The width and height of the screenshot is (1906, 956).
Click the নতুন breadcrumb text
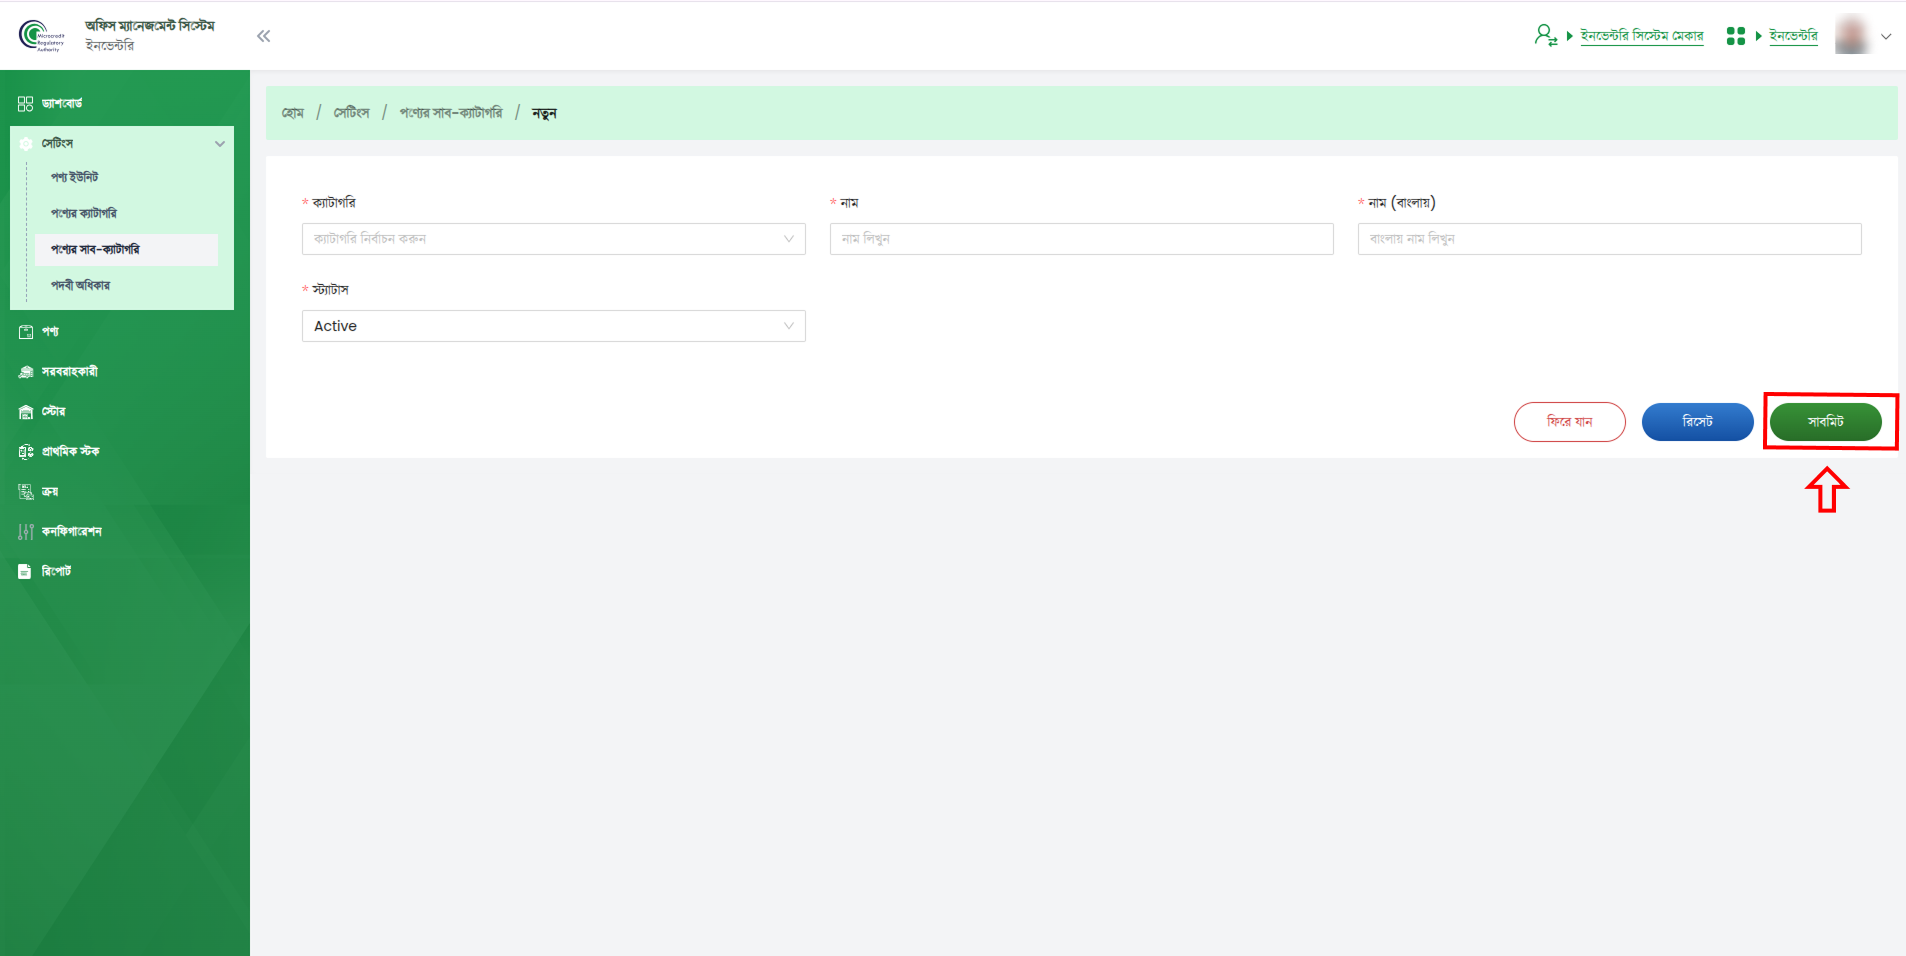(x=544, y=113)
